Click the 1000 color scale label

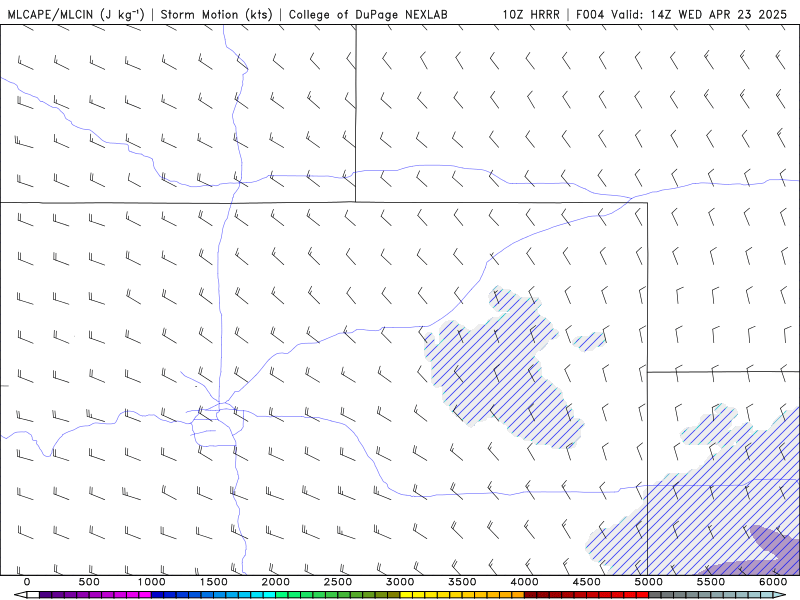[151, 582]
